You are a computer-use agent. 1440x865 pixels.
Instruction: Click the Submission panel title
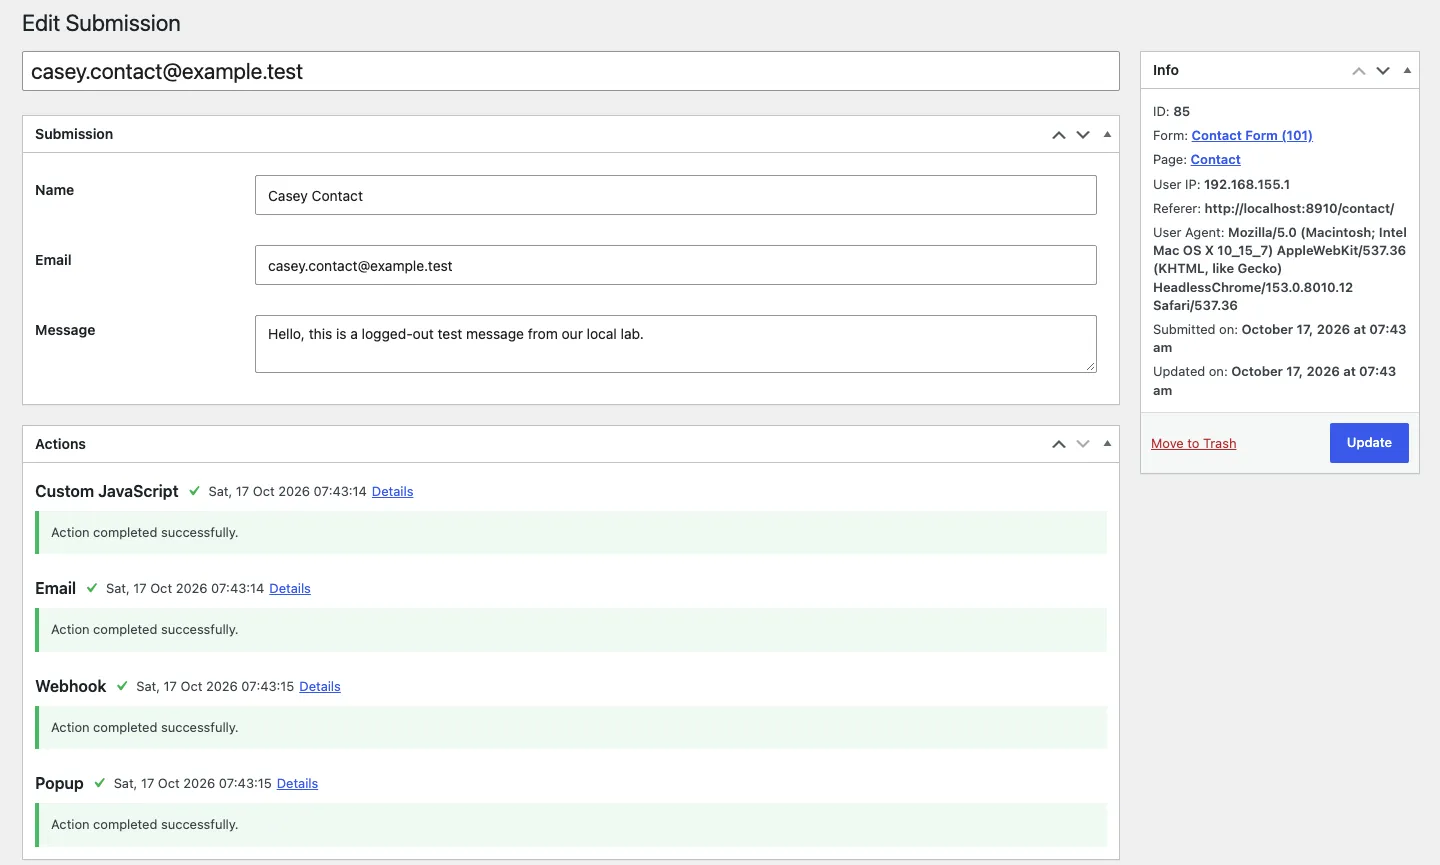[74, 134]
